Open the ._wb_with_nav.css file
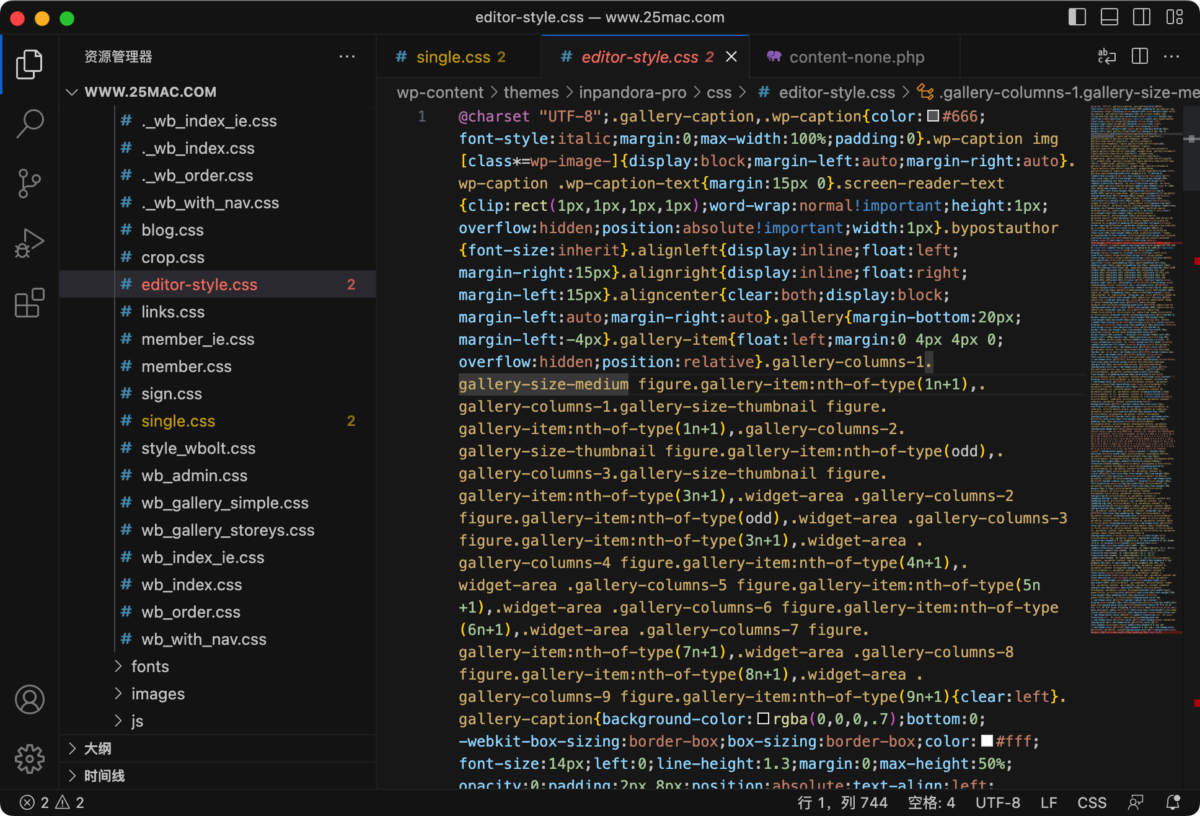Screen dimensions: 1200x816 (x=217, y=202)
